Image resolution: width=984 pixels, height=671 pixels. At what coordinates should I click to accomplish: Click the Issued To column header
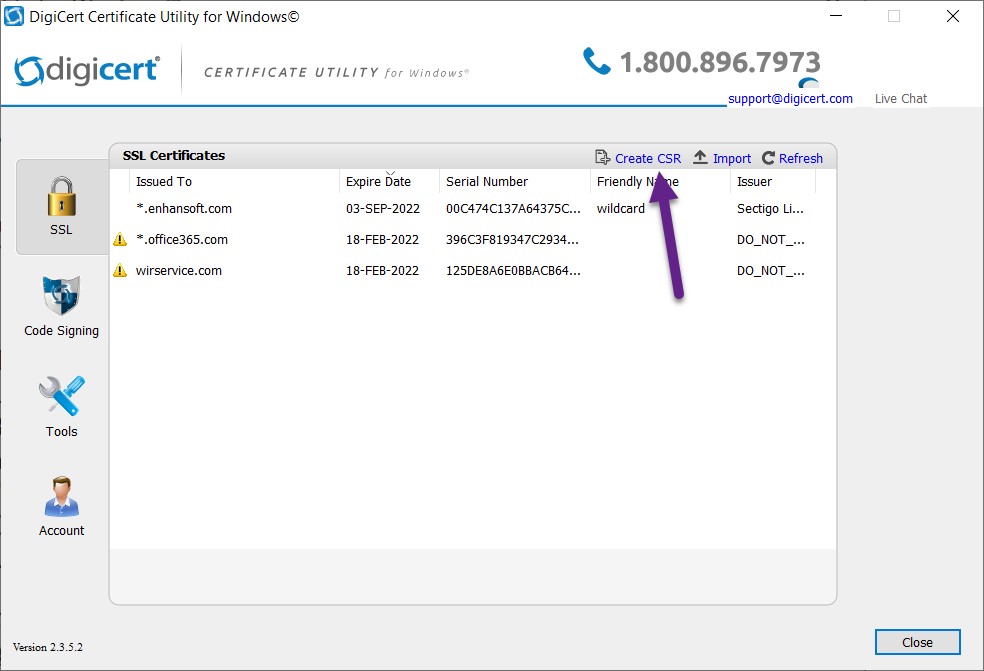point(163,181)
